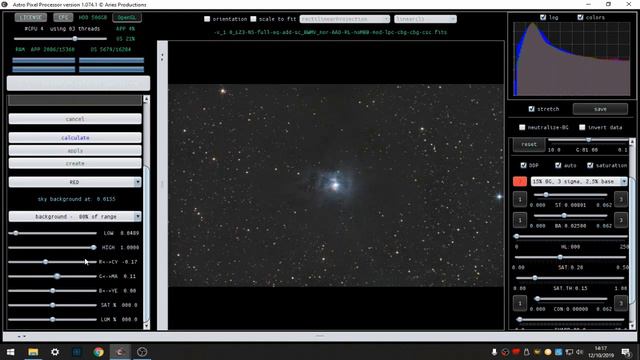Toggle the stretch checkbox

coord(531,109)
